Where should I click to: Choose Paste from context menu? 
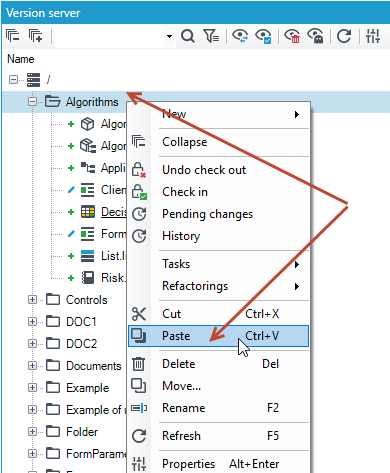[x=219, y=336]
